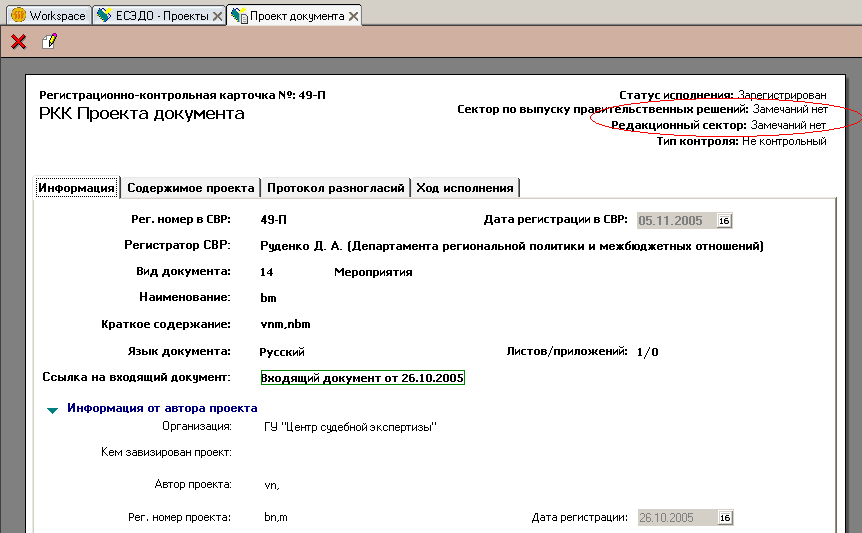
Task: Click the ЕСЭДО - Проекты tab icon
Action: [104, 15]
